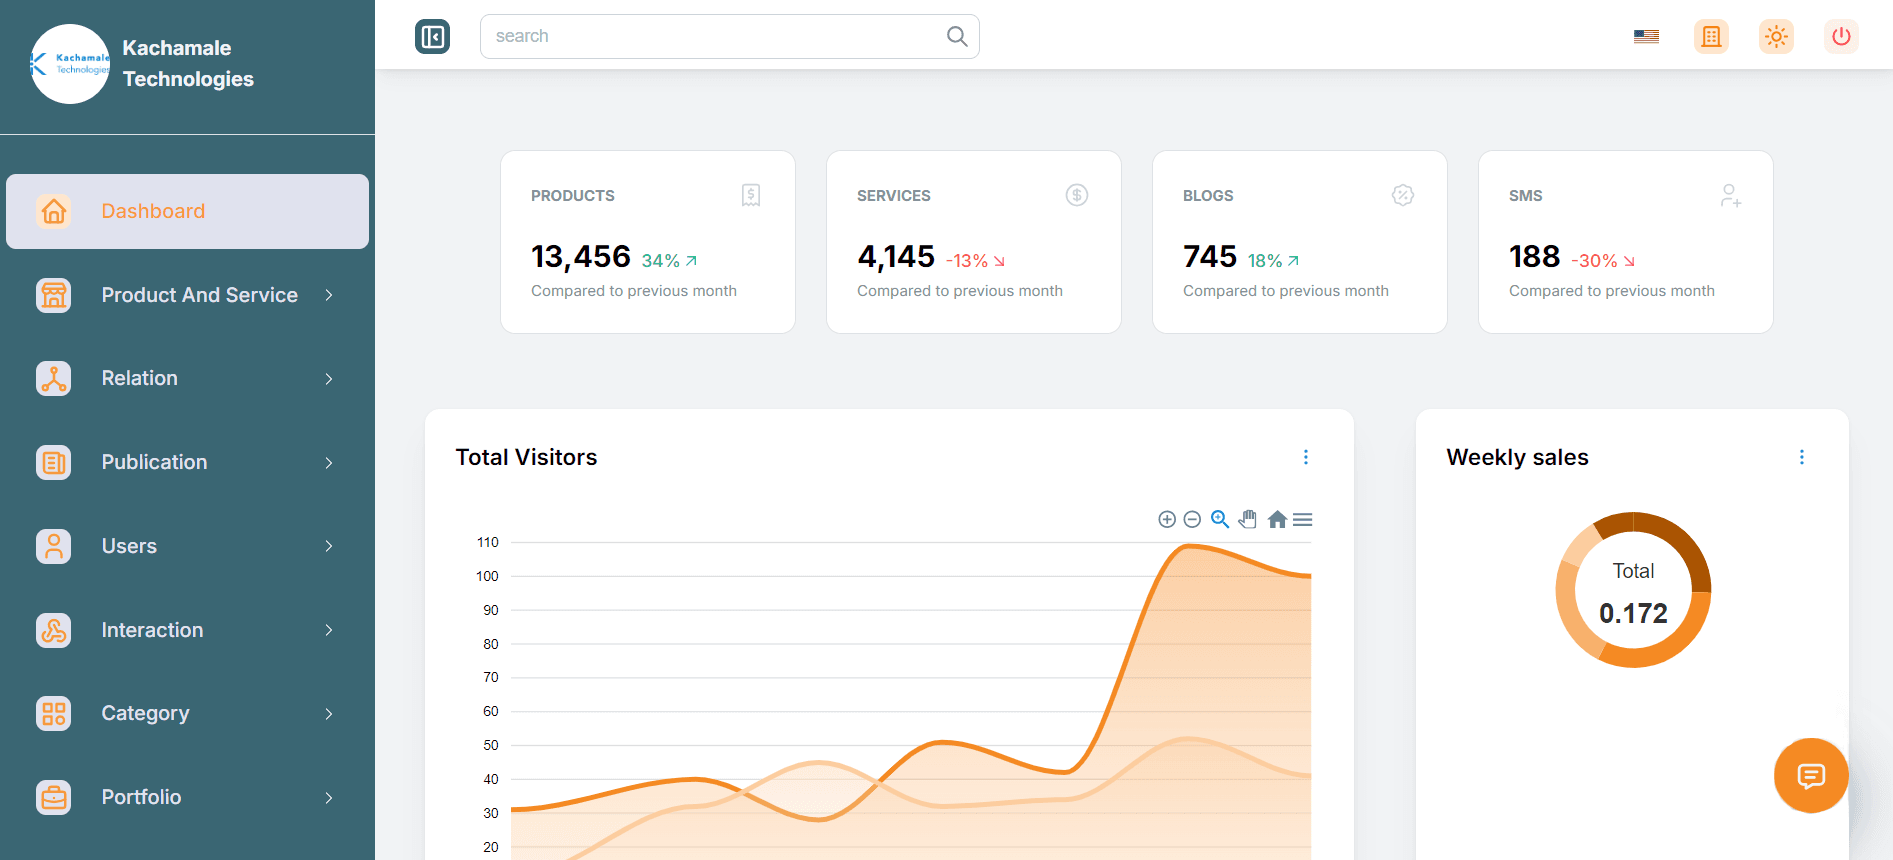Open the language selector US flag
Screen dimensions: 1893x860
(1646, 37)
